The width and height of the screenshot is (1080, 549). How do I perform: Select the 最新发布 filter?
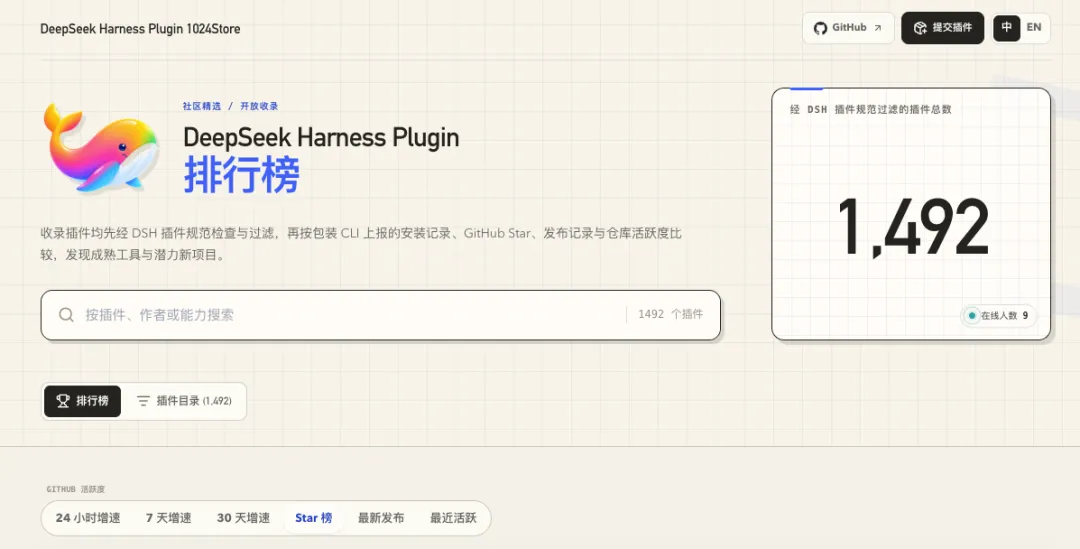pos(381,518)
